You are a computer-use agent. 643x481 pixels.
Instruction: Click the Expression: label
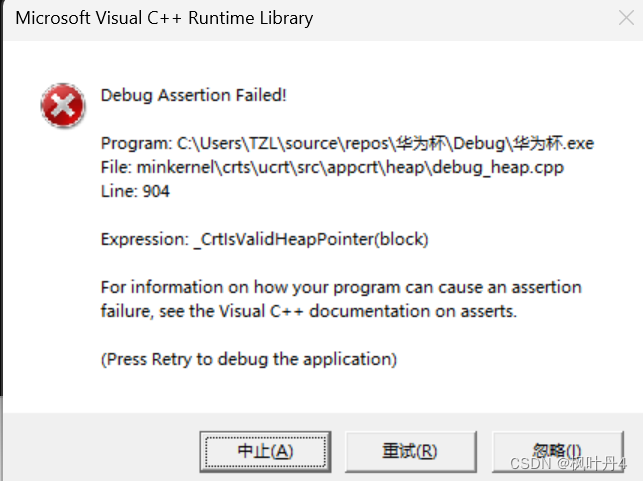click(x=145, y=240)
